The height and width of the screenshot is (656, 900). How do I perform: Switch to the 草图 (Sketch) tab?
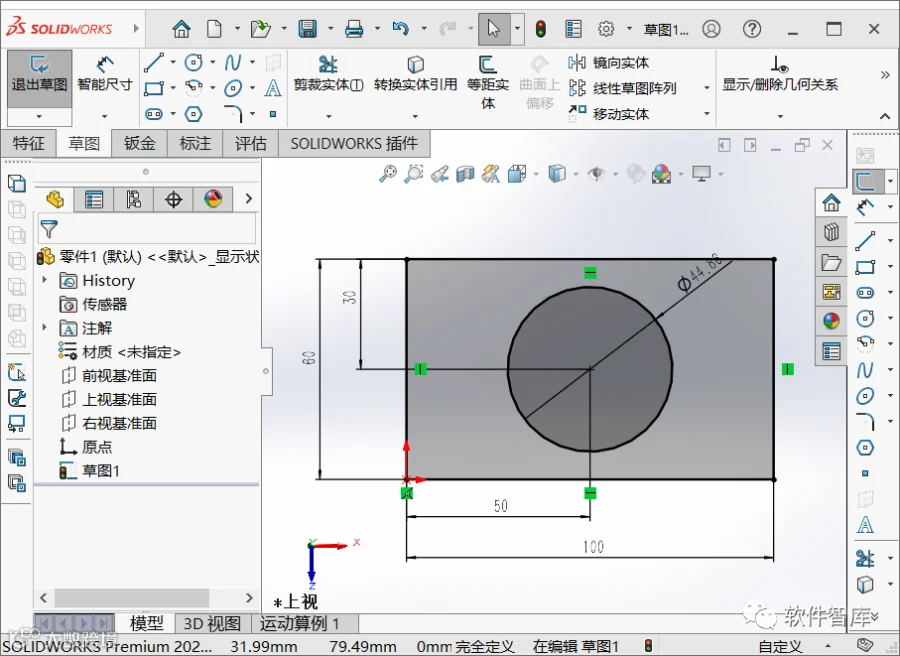click(84, 143)
